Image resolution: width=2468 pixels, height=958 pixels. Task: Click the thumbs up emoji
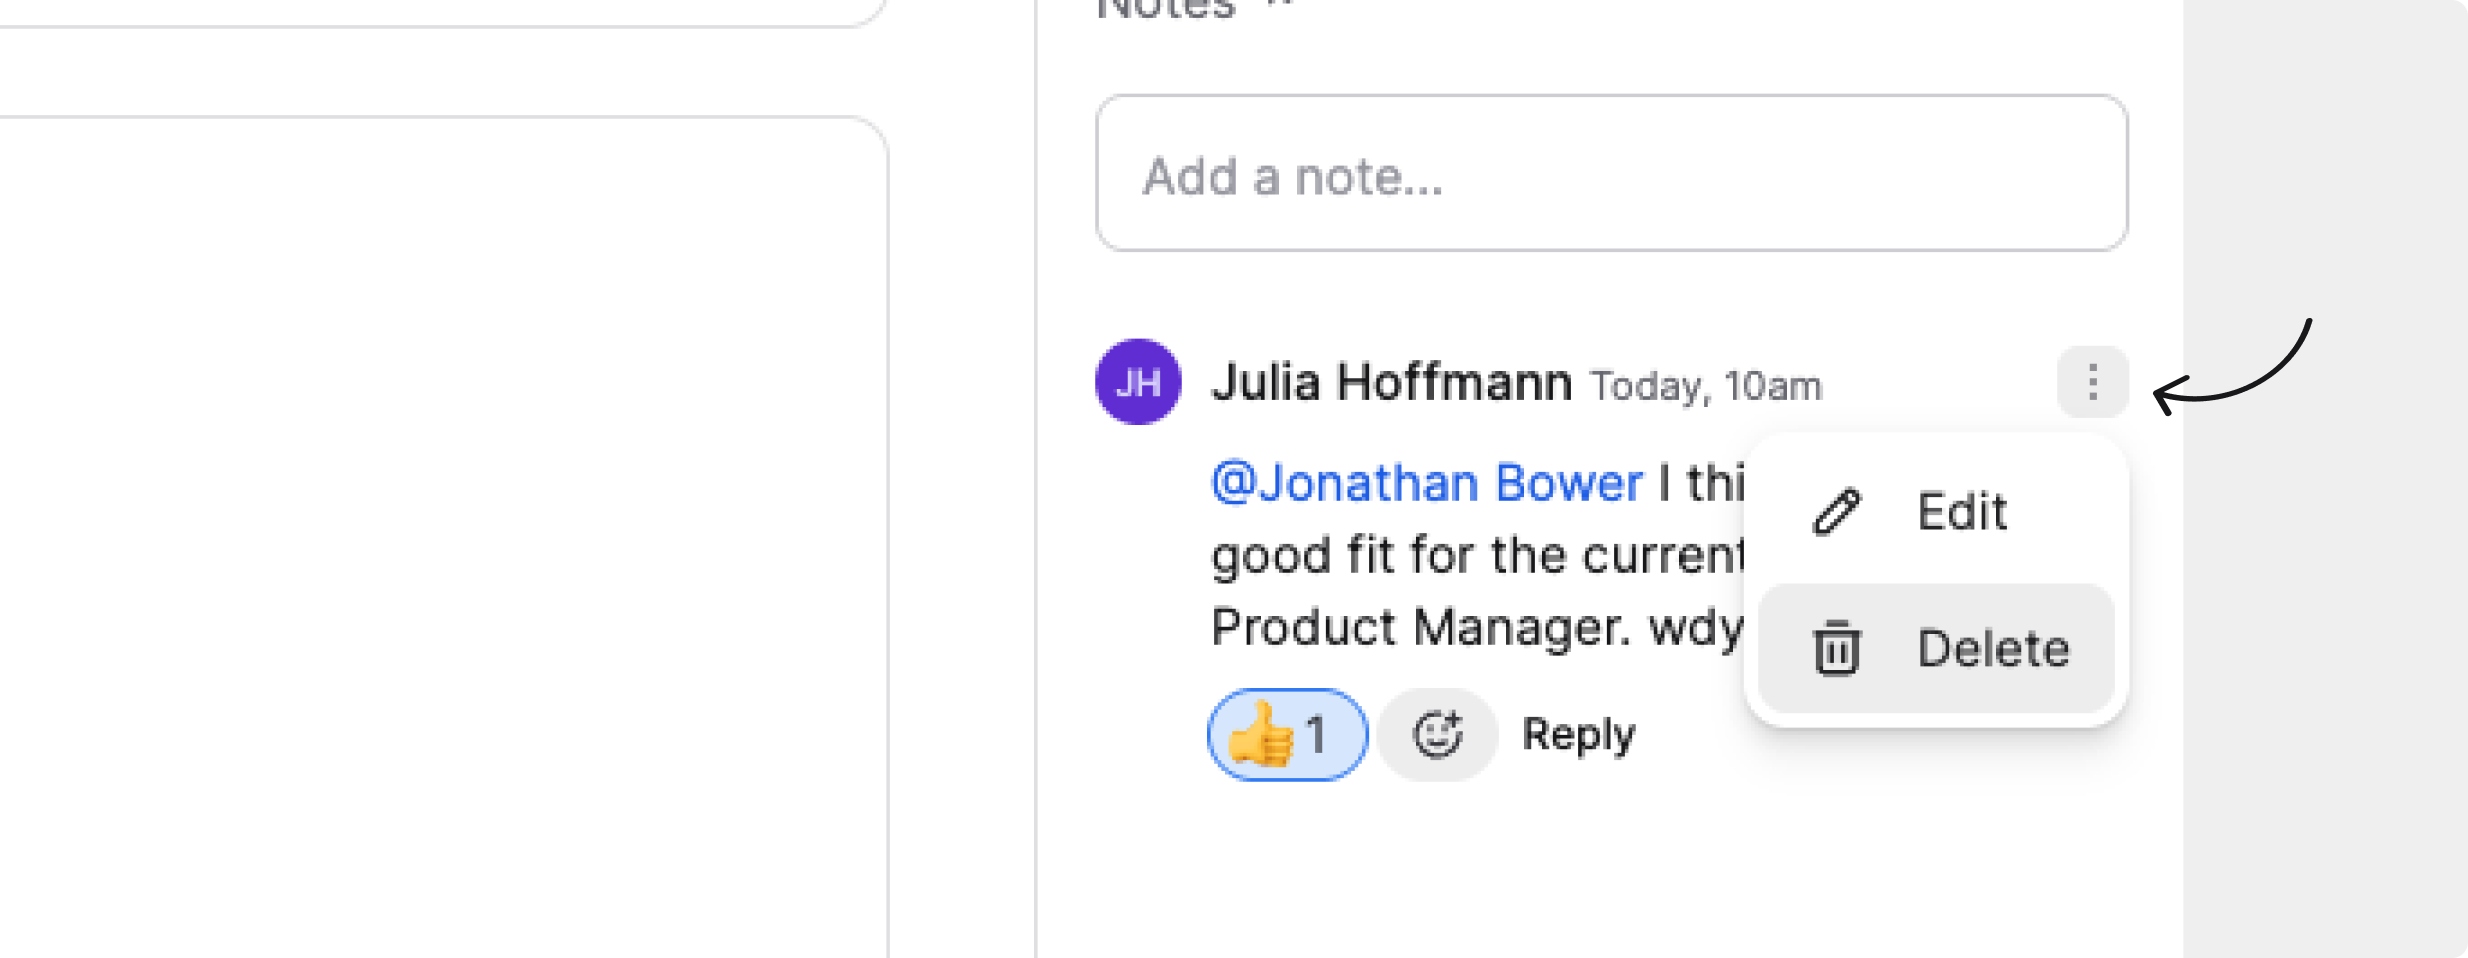[1260, 735]
